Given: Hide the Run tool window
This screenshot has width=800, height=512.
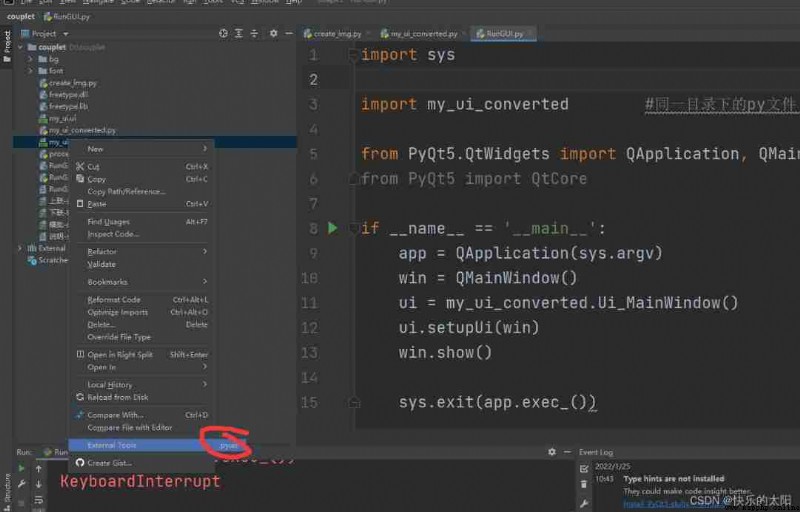Looking at the screenshot, I should pos(567,452).
